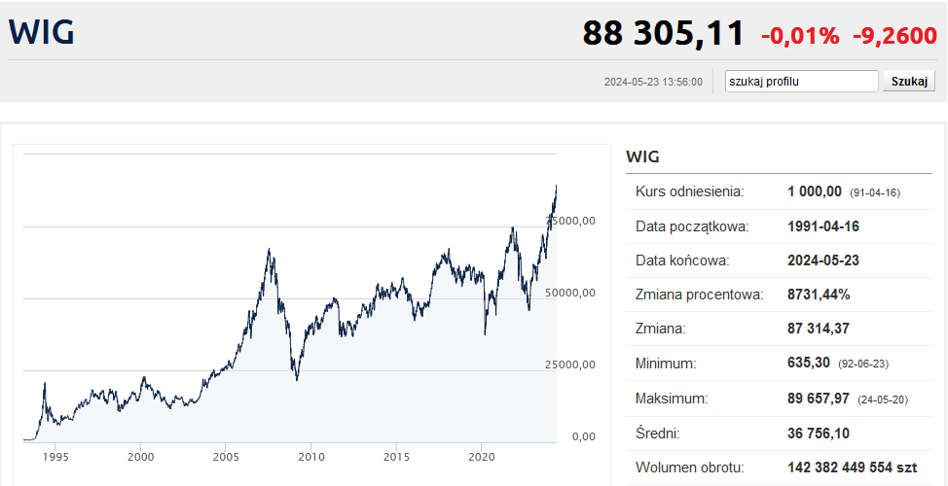Click the 2024-05-23 13:56:00 timestamp

tap(653, 82)
